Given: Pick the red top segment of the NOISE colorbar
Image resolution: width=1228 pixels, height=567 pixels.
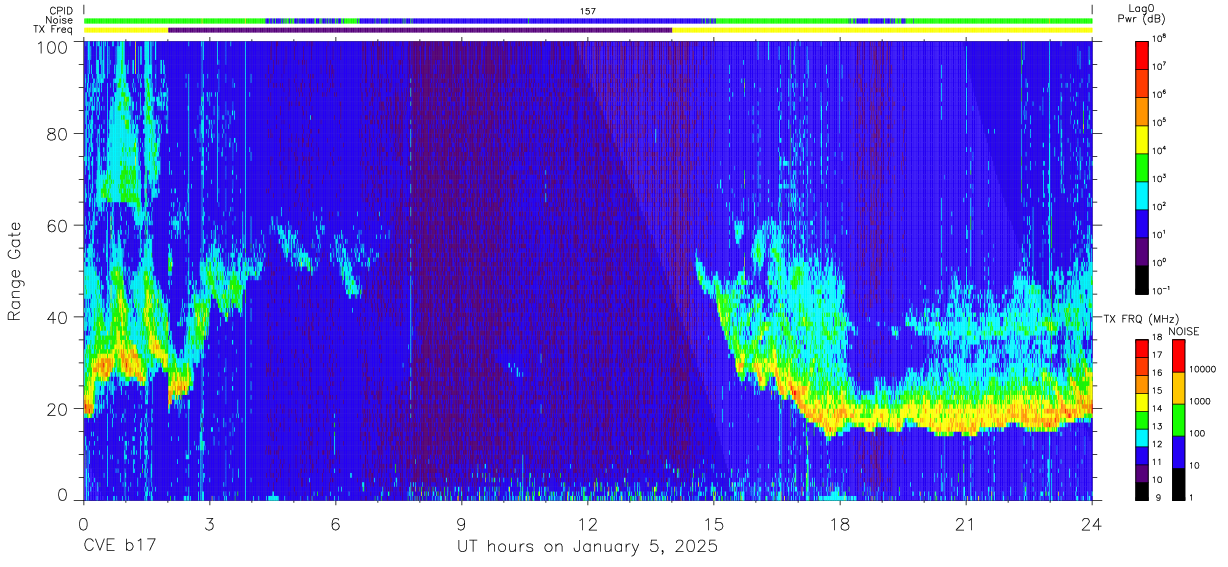Looking at the screenshot, I should click(x=1178, y=356).
